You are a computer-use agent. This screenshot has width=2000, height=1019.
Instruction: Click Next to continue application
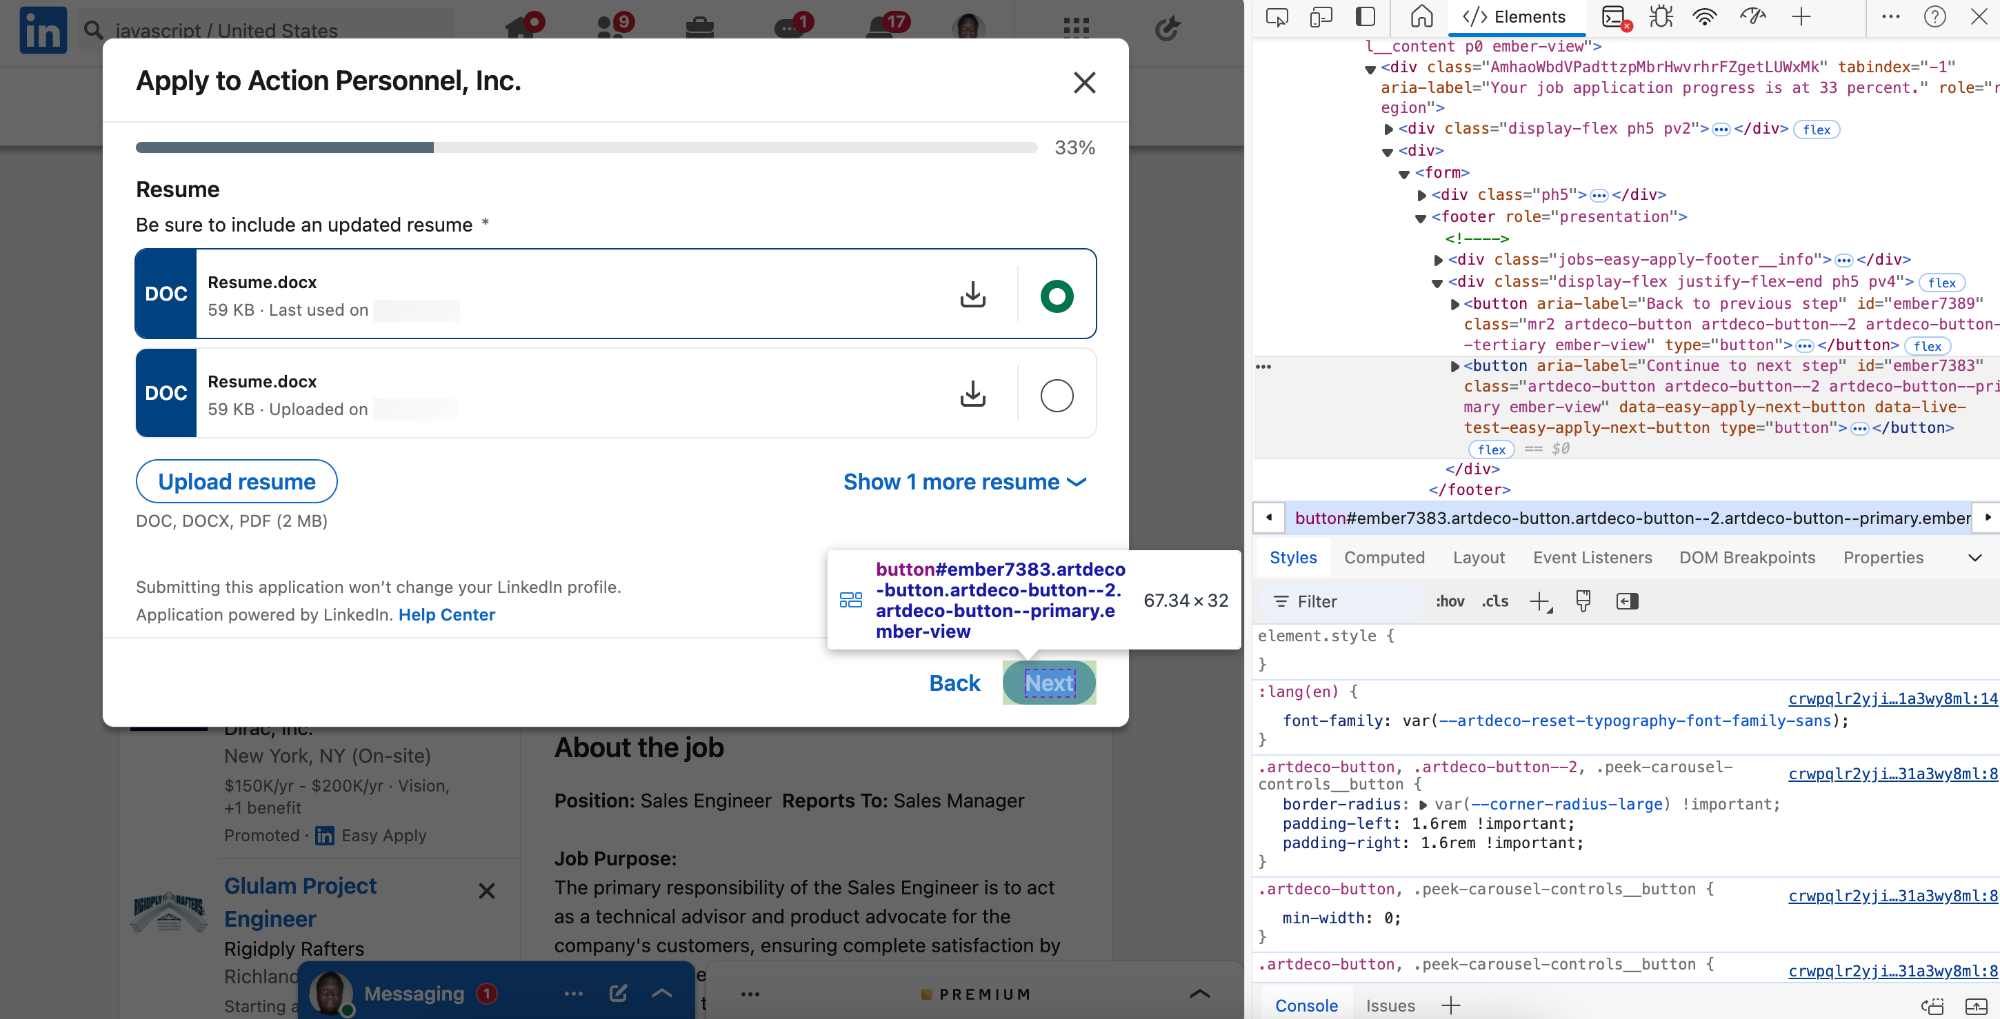(x=1050, y=683)
